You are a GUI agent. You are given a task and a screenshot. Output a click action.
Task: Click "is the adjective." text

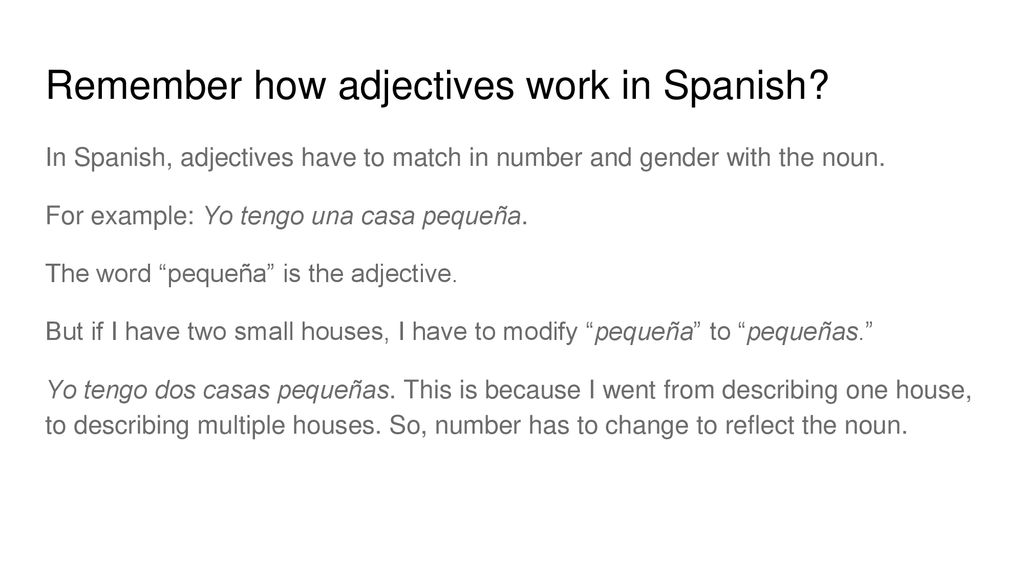(x=370, y=274)
